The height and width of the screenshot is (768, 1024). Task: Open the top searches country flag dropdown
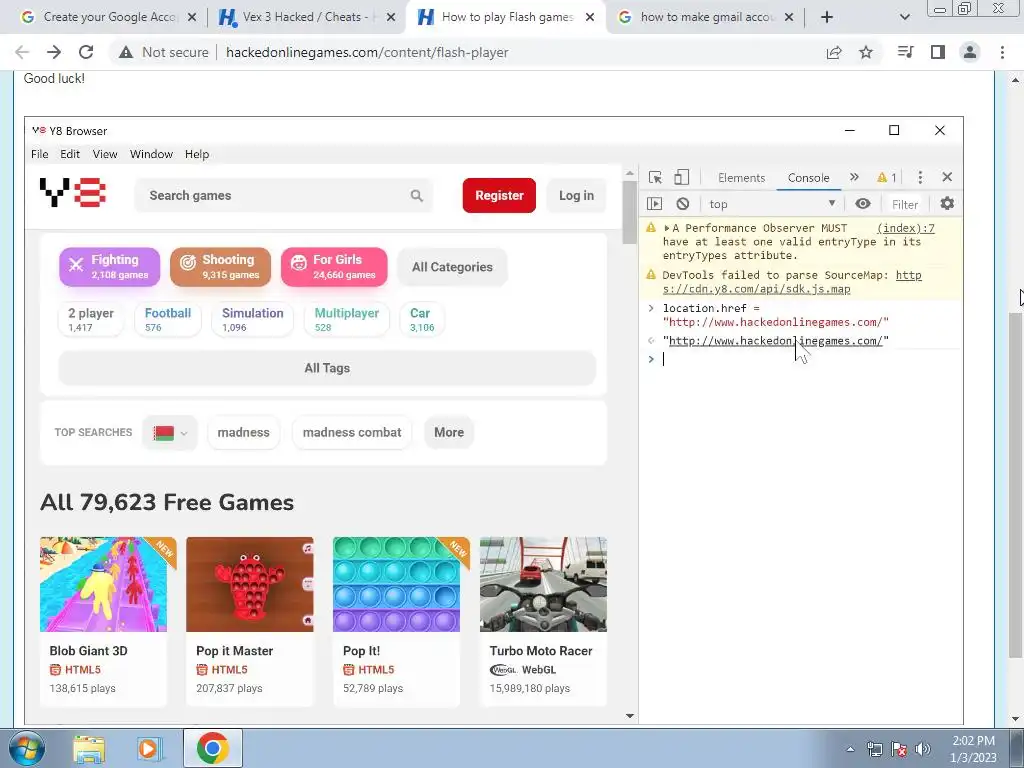click(x=170, y=432)
